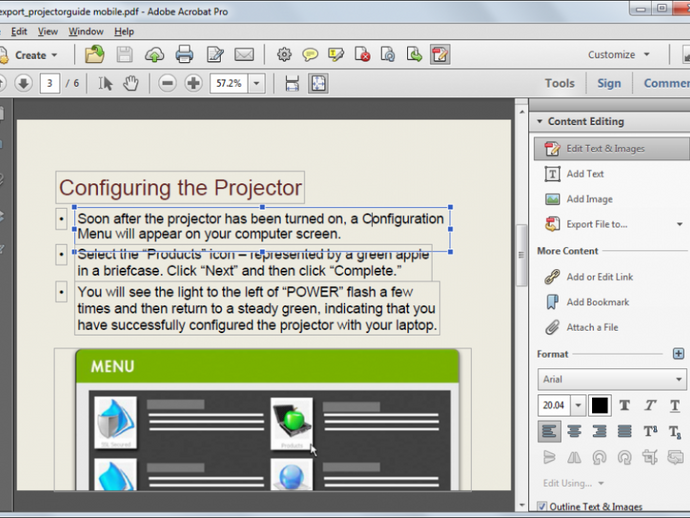Open the Customize dropdown

point(619,55)
